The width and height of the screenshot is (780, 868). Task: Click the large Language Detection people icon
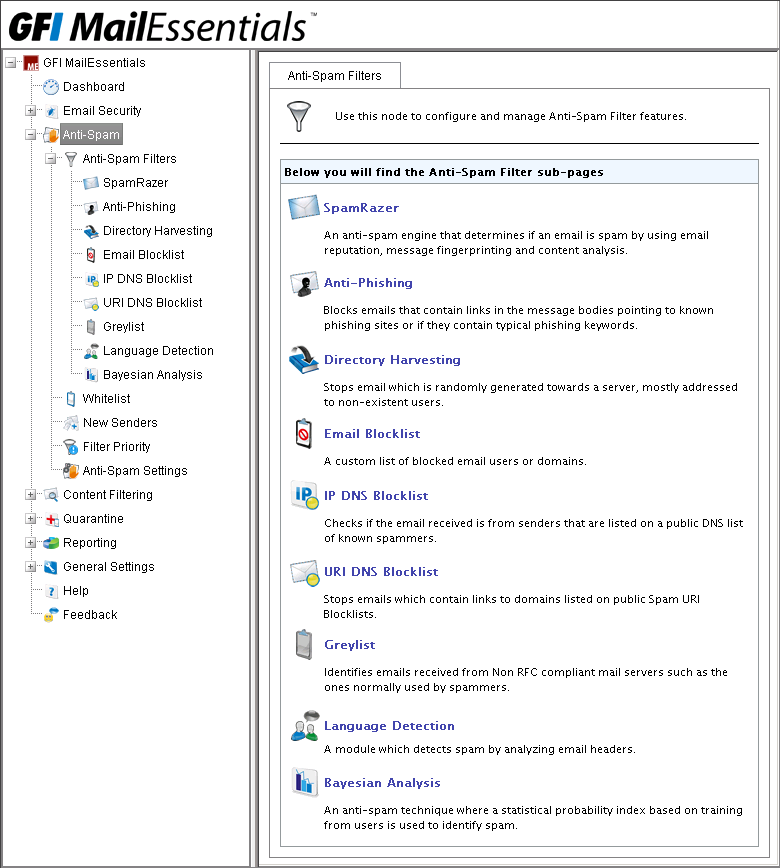(304, 726)
